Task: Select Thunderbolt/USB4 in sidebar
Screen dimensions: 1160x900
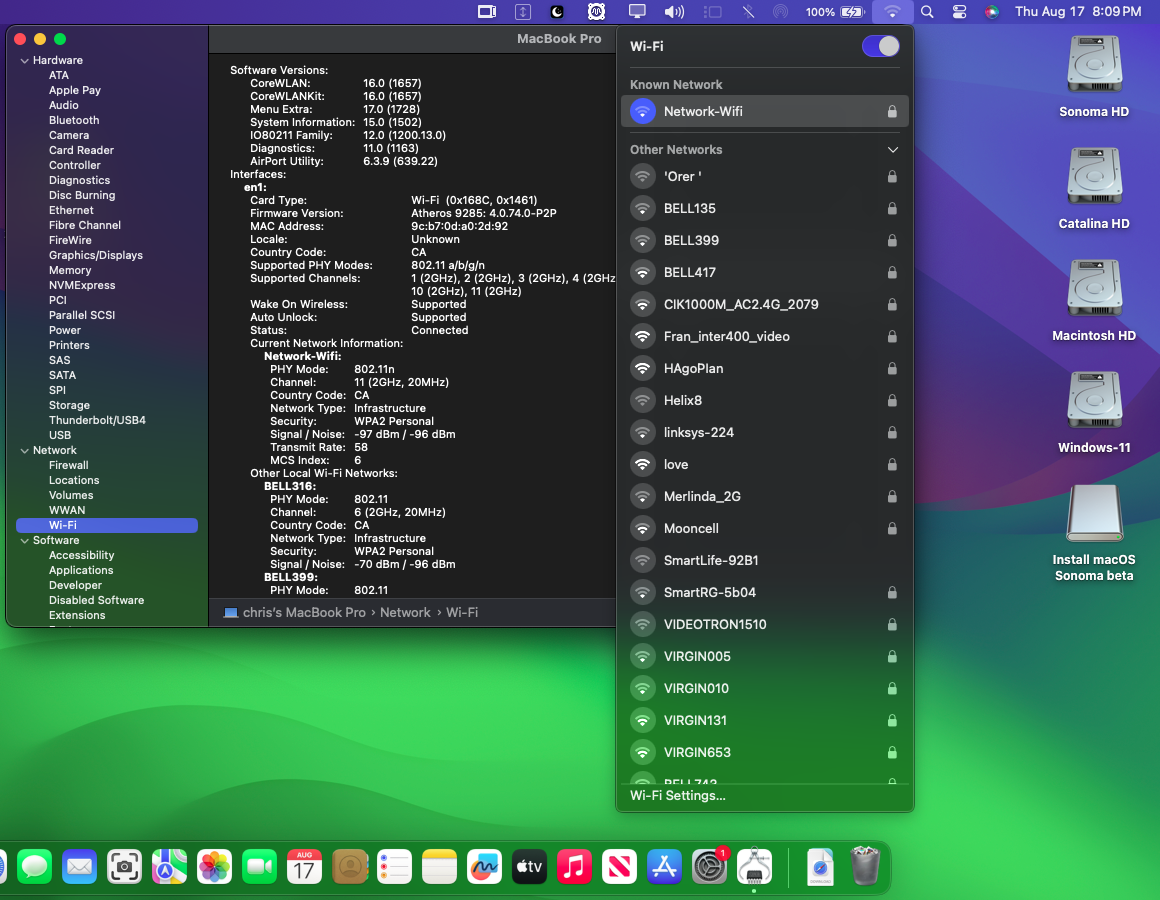Action: coord(97,420)
